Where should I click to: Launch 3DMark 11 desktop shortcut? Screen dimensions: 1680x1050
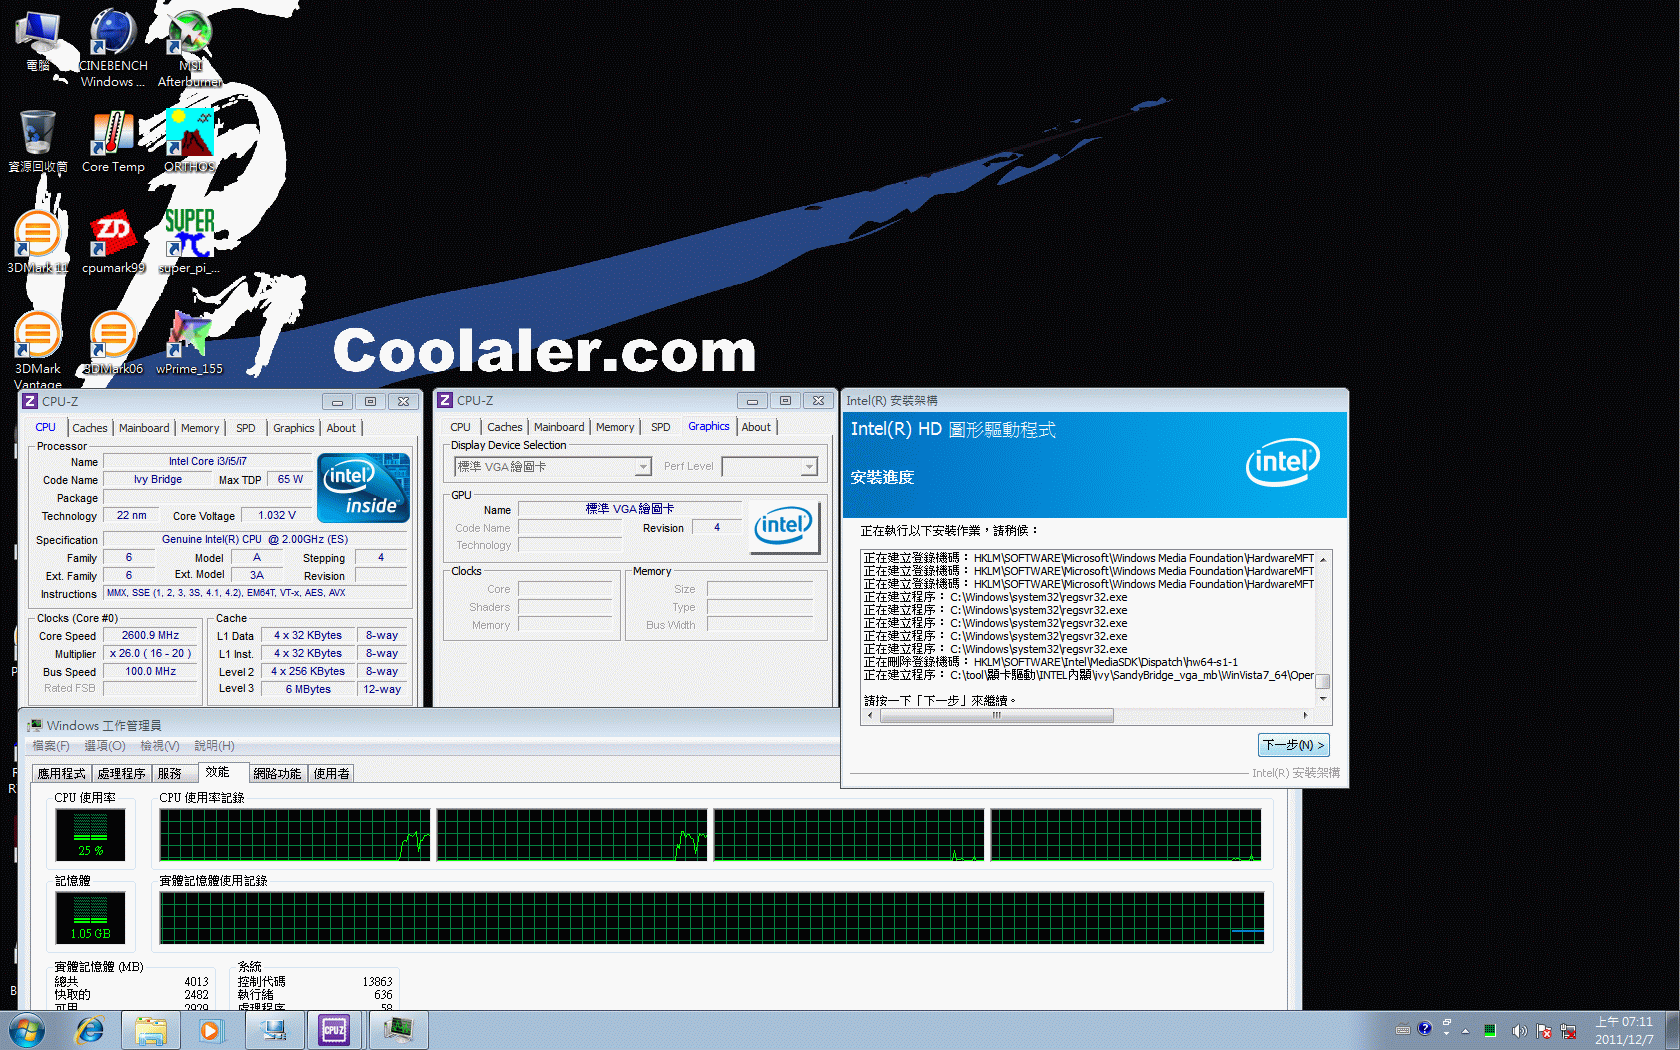[x=38, y=241]
